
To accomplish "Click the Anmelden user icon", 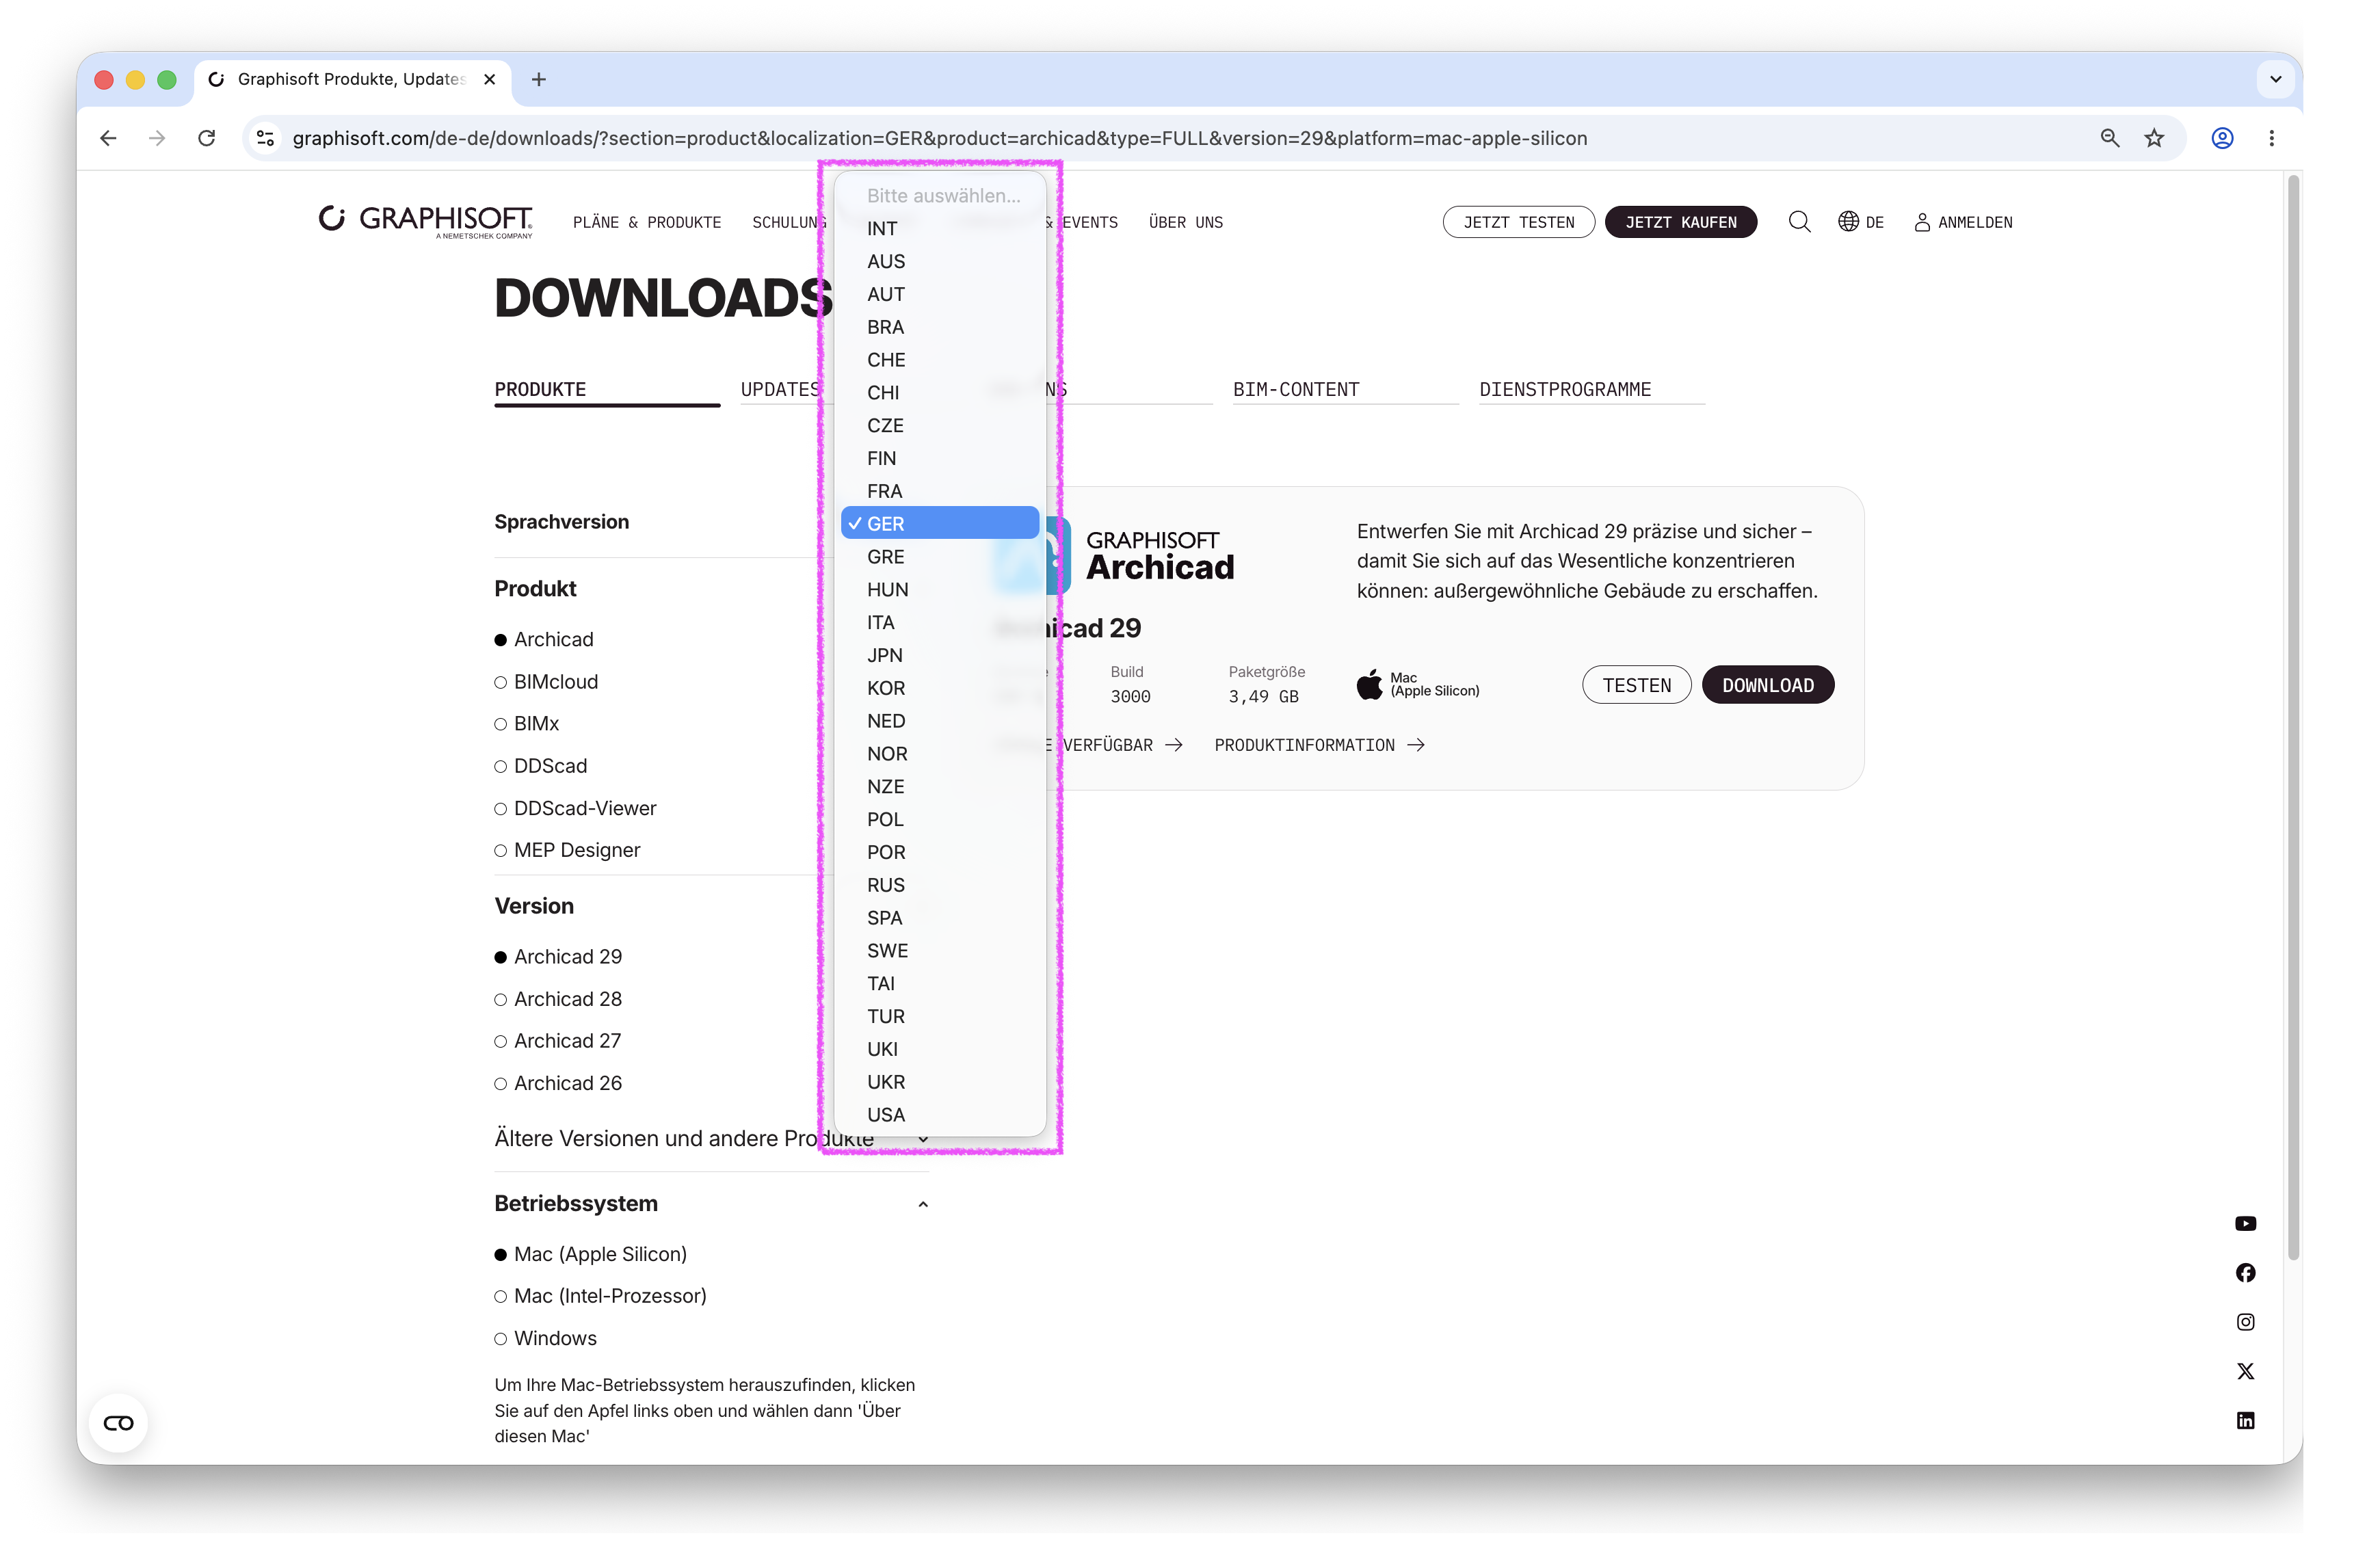I will [1922, 222].
